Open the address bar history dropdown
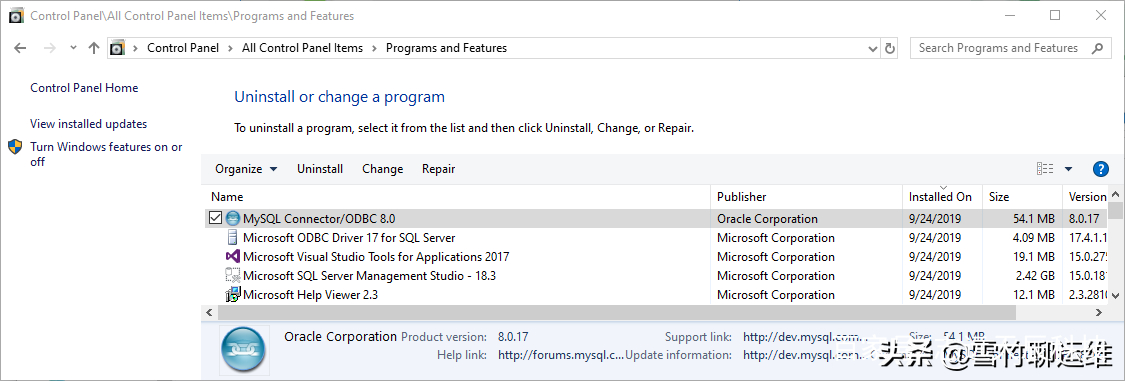This screenshot has height=381, width=1125. point(873,48)
